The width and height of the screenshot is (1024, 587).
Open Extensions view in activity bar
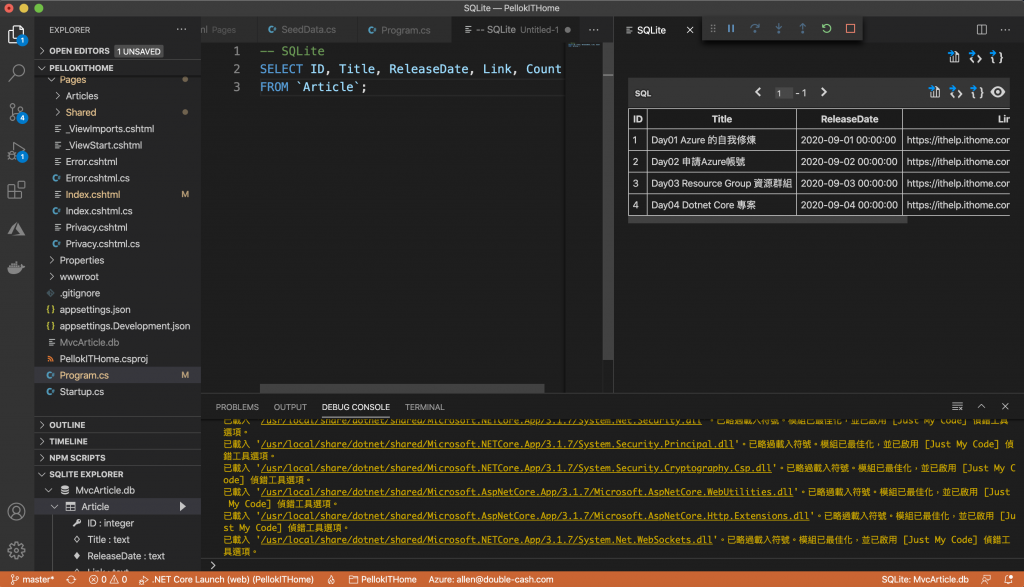click(x=16, y=190)
